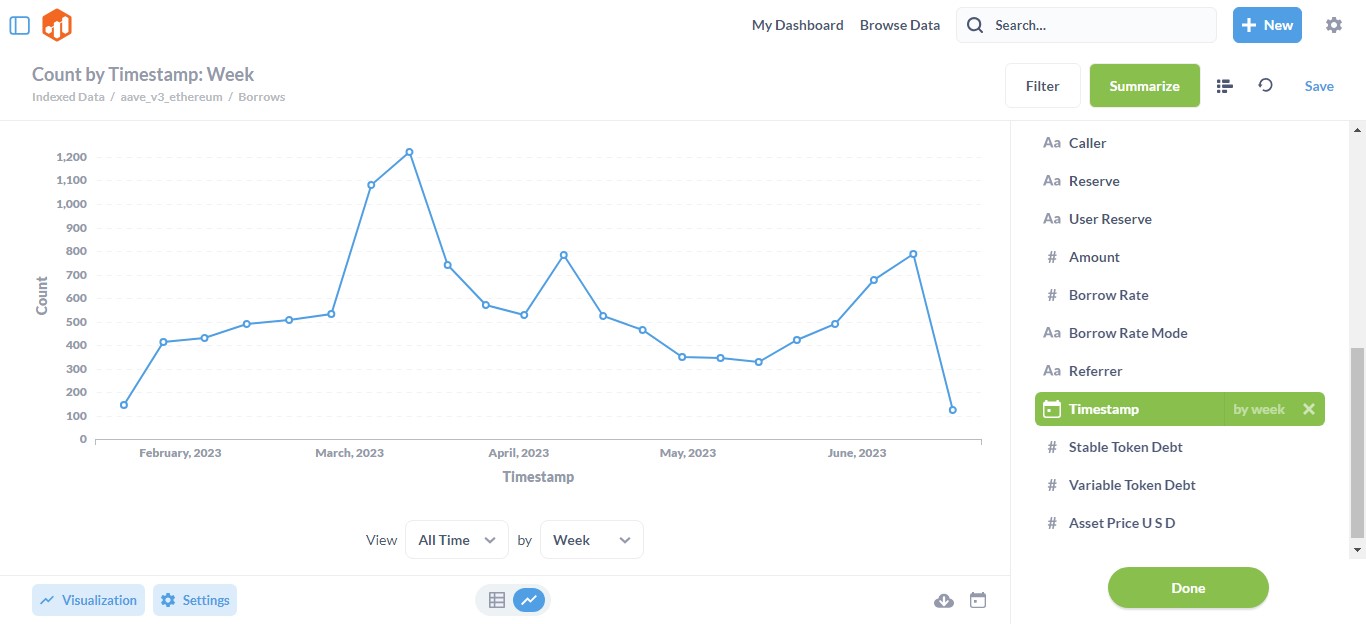Click the refresh query icon
Screen dimensions: 1366x624
tap(1265, 86)
